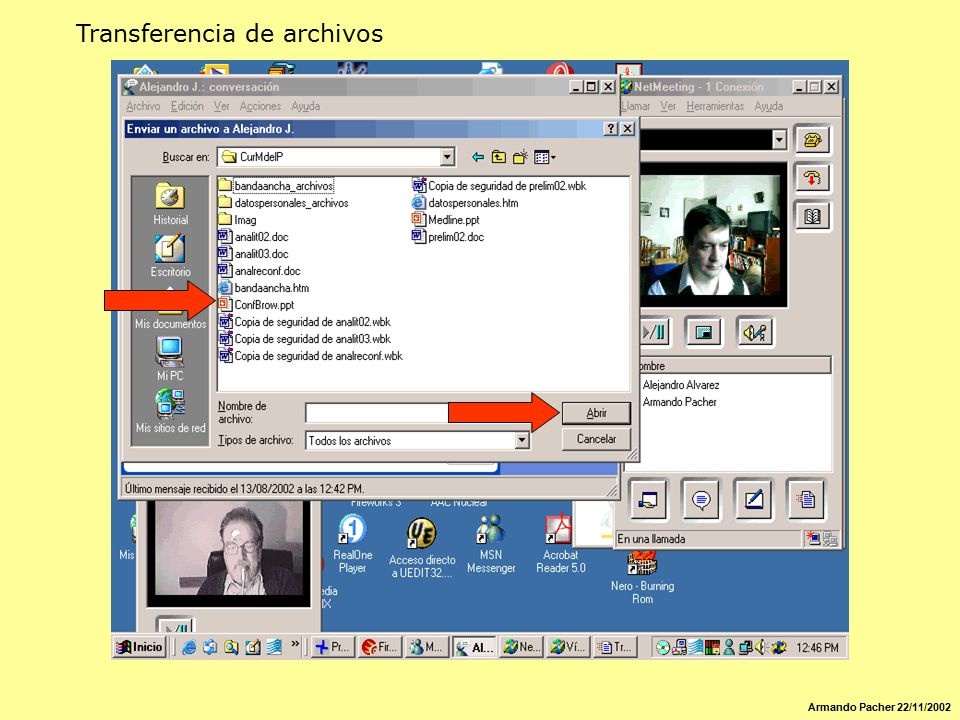Open the NetMeeting directory book icon
Image resolution: width=960 pixels, height=720 pixels.
tap(812, 216)
